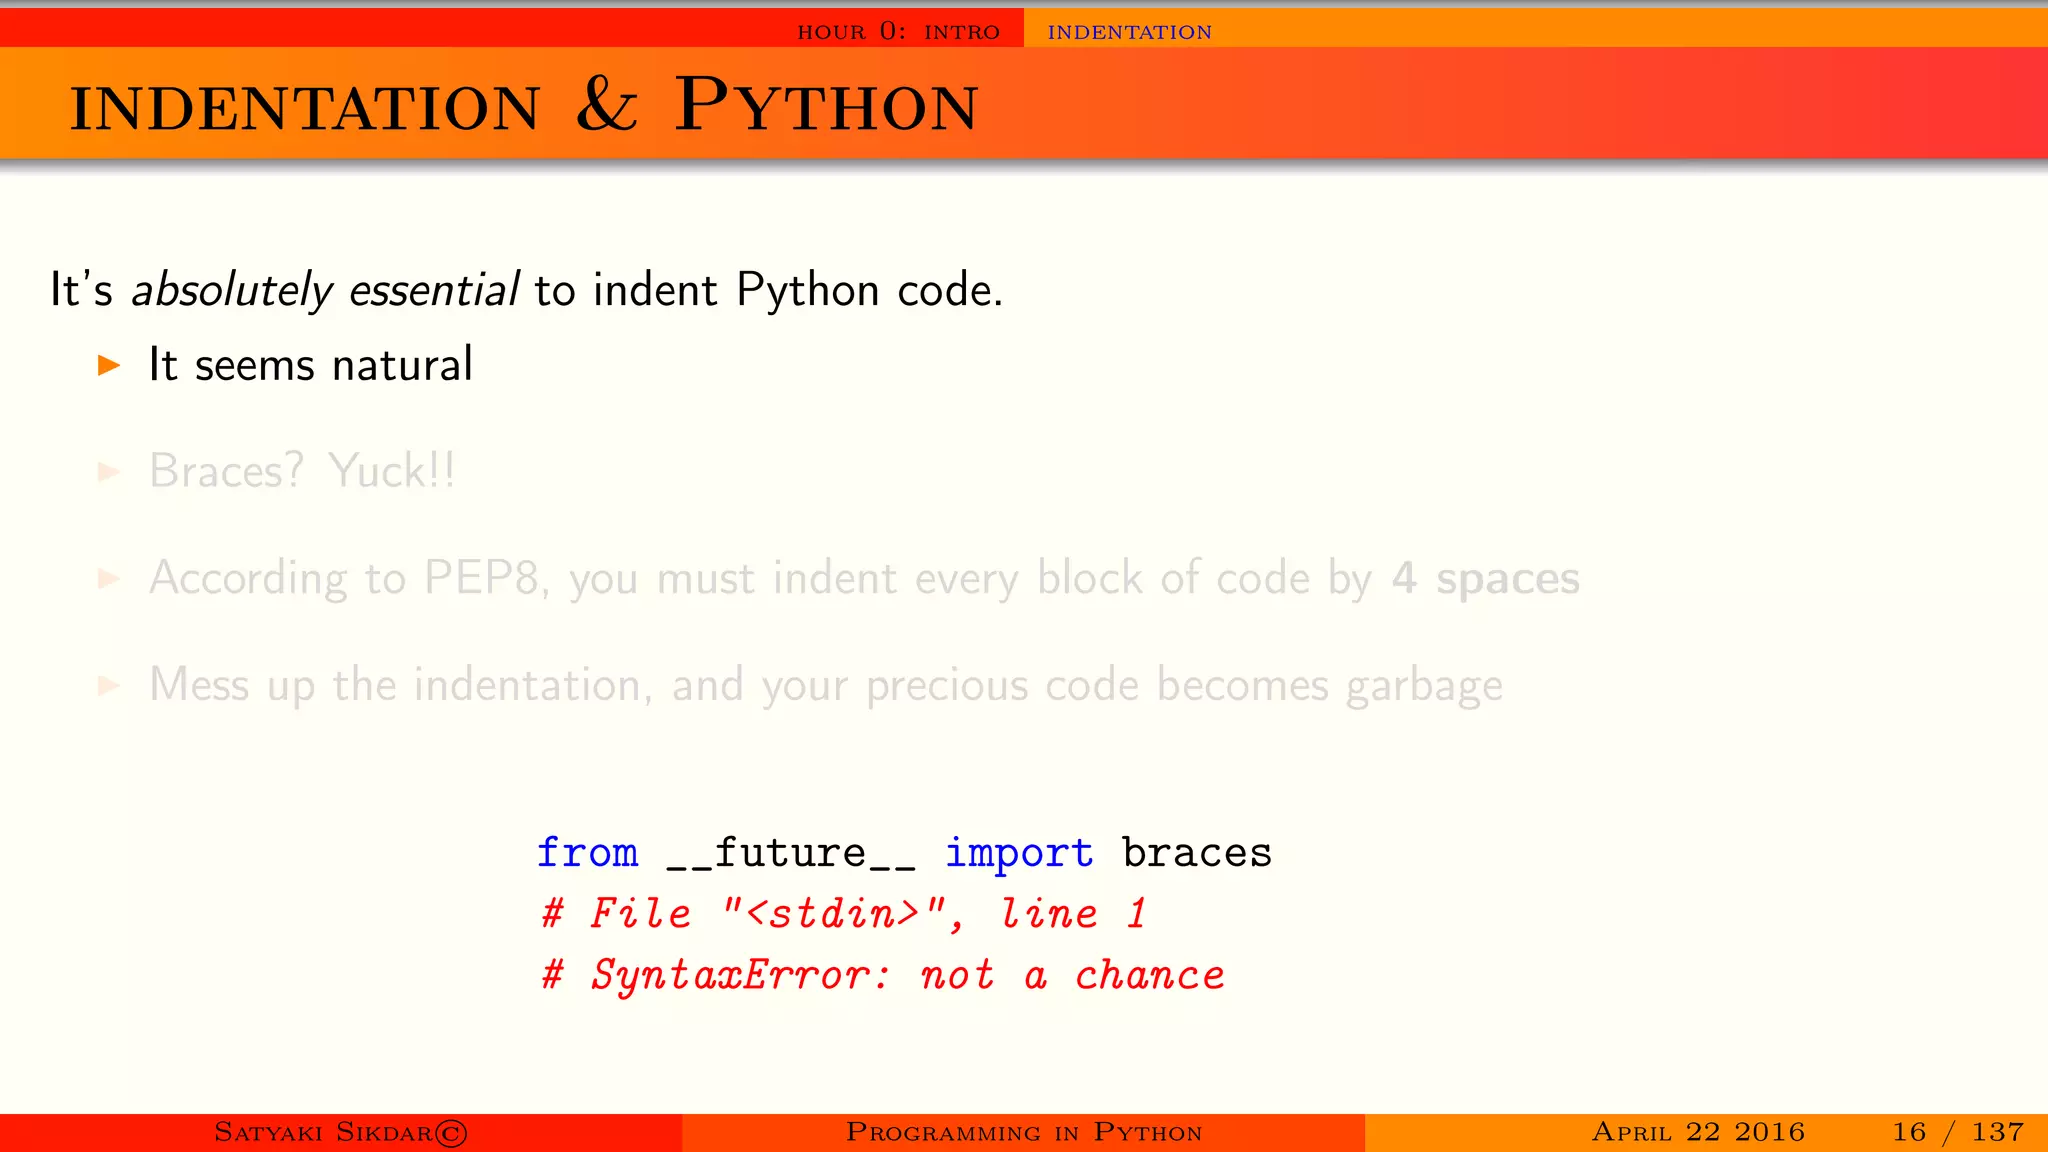Select '__future__' in the code line
Viewport: 2048px width, 1152px height.
790,854
